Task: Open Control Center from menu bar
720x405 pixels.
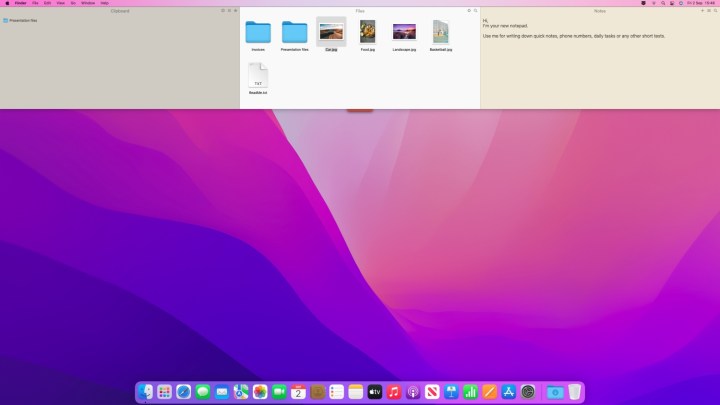Action: click(672, 3)
